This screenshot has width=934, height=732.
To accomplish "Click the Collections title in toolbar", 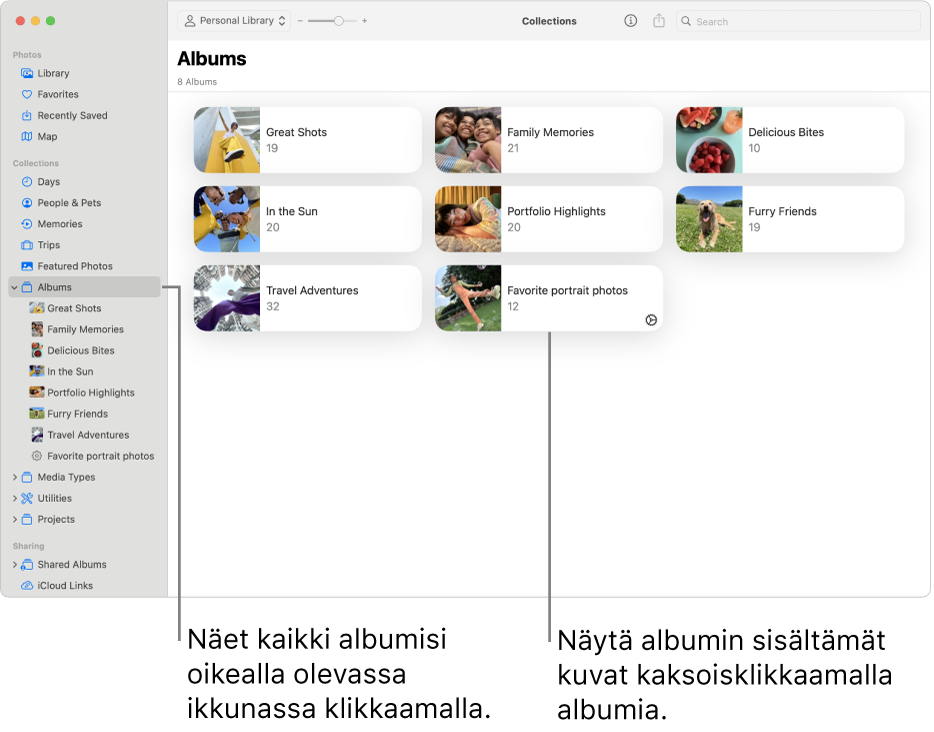I will click(549, 21).
